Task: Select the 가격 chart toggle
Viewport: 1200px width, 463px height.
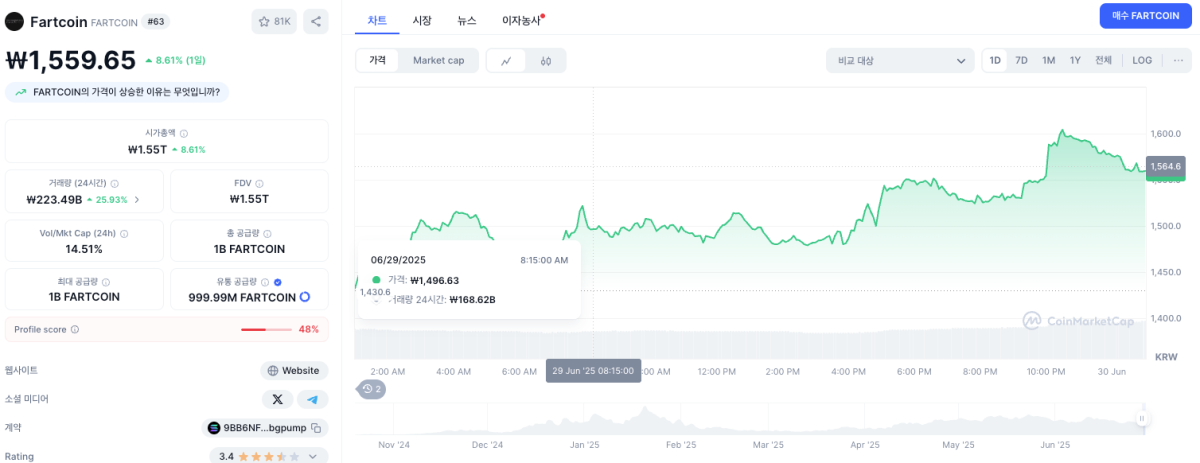Action: click(x=377, y=60)
